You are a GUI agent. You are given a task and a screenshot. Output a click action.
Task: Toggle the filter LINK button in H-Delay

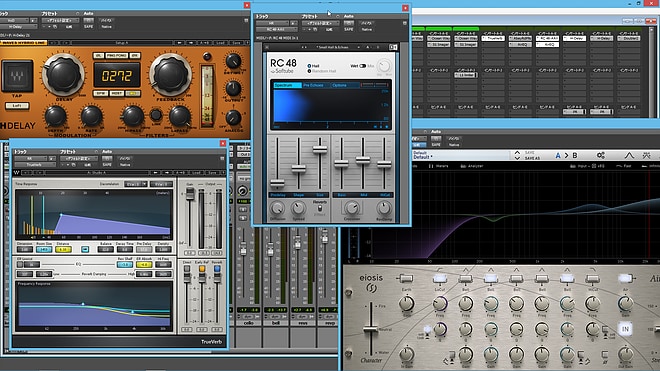(156, 115)
